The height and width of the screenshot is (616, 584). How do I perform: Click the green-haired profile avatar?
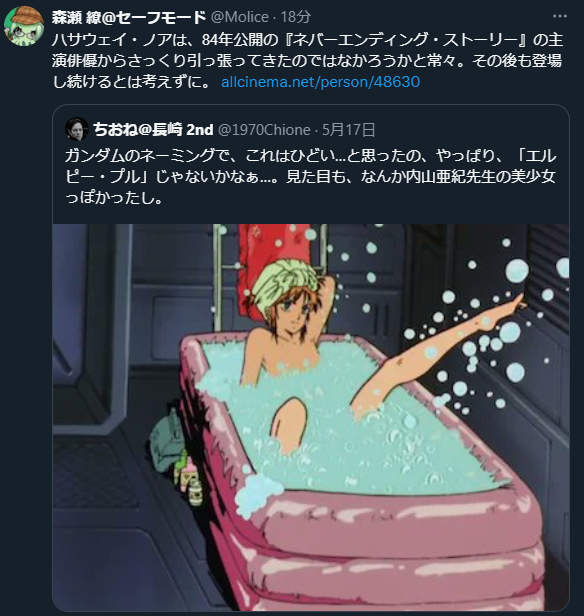click(24, 26)
